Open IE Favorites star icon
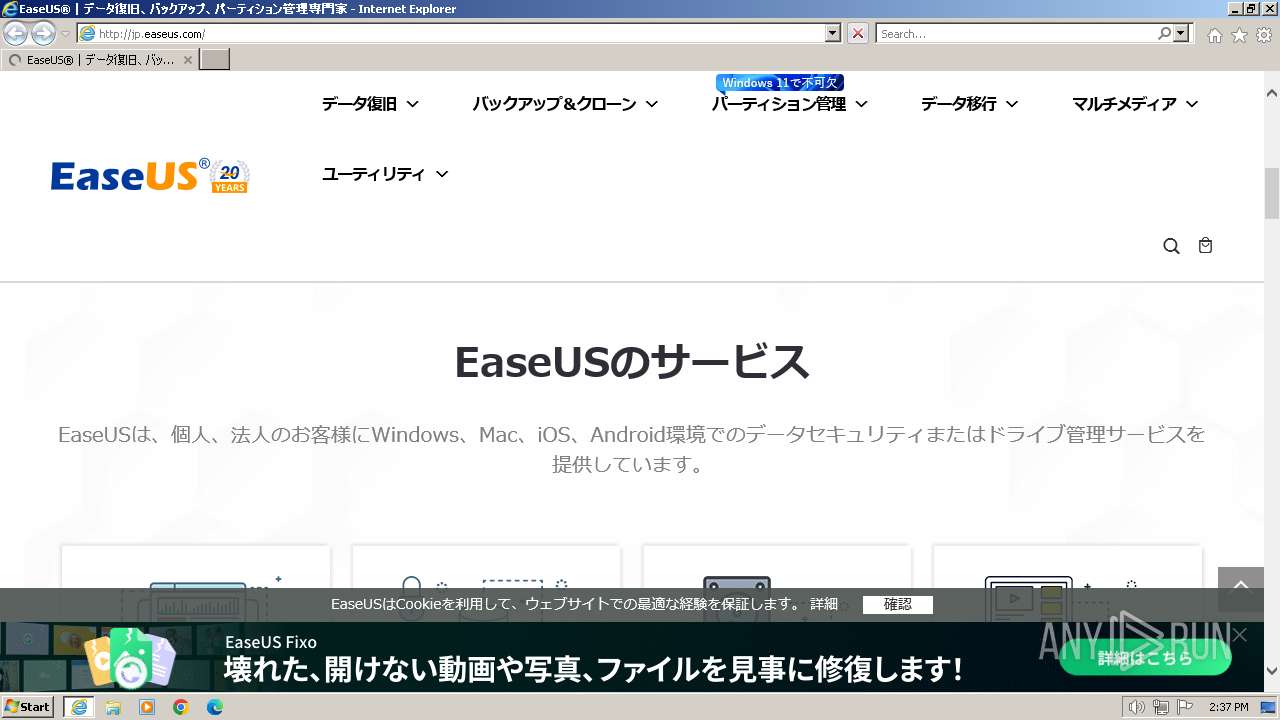 tap(1239, 35)
